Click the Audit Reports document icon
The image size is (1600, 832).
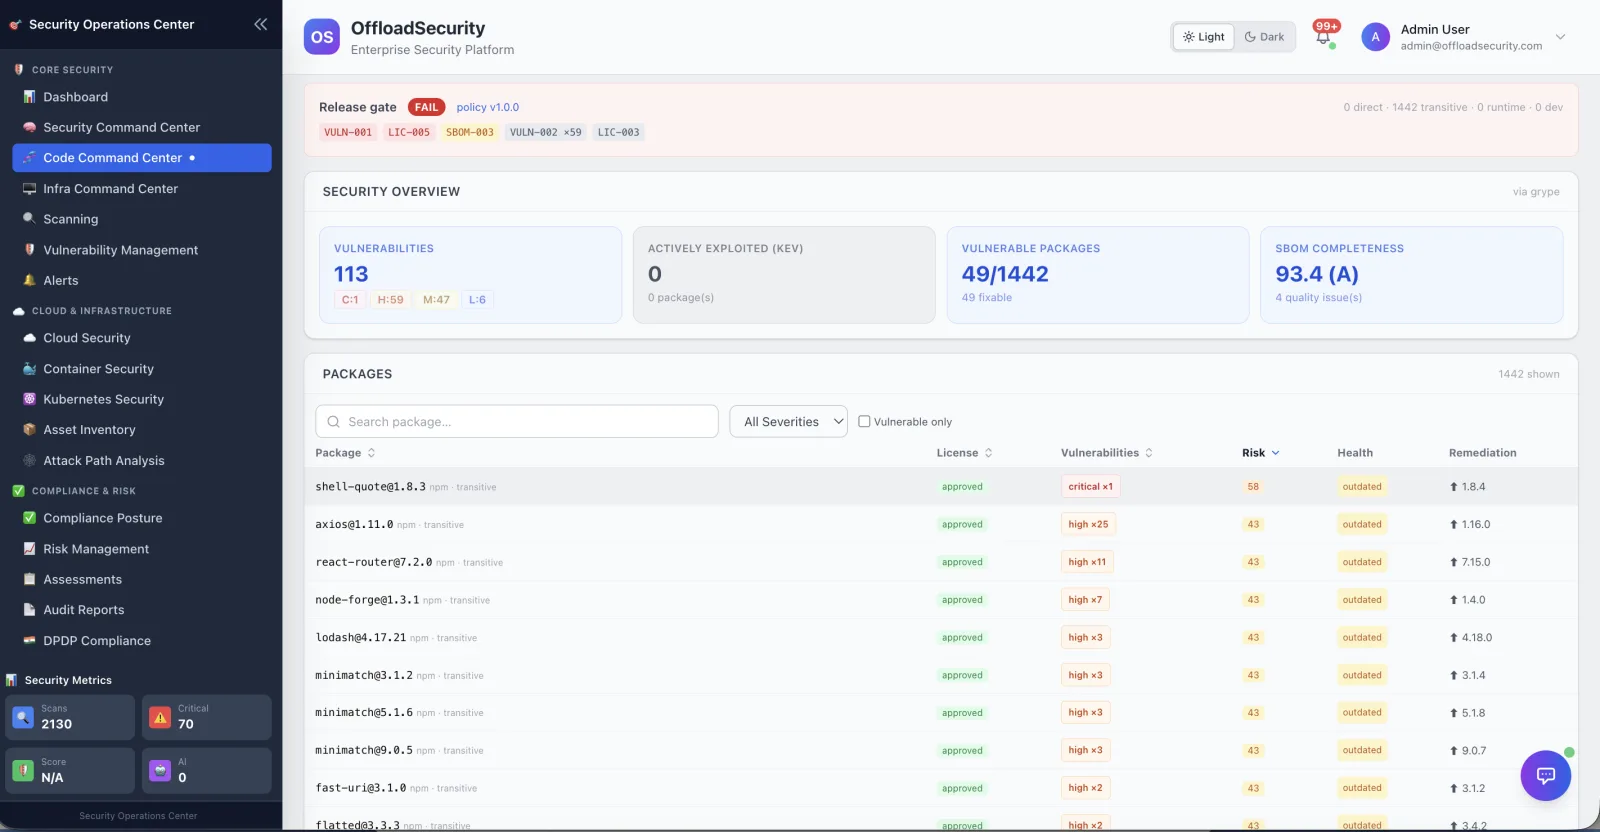click(x=29, y=610)
